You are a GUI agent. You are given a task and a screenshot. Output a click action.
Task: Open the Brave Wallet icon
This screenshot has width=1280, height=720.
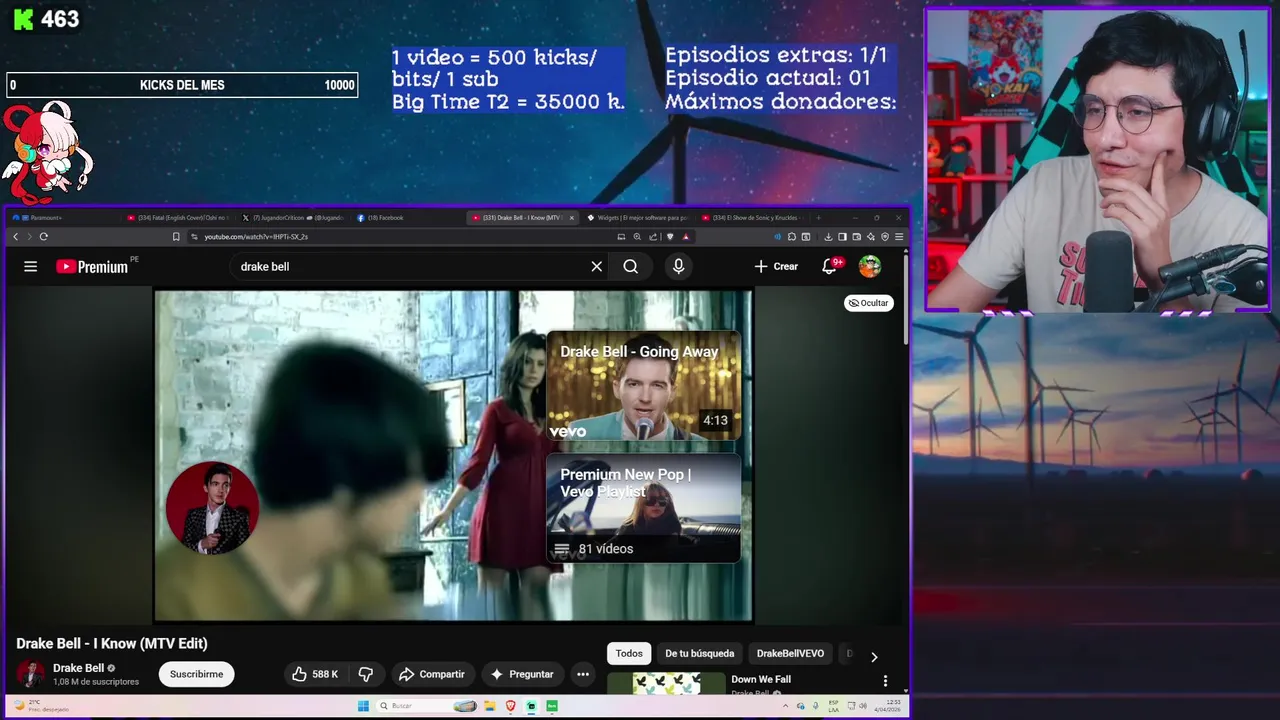(857, 236)
